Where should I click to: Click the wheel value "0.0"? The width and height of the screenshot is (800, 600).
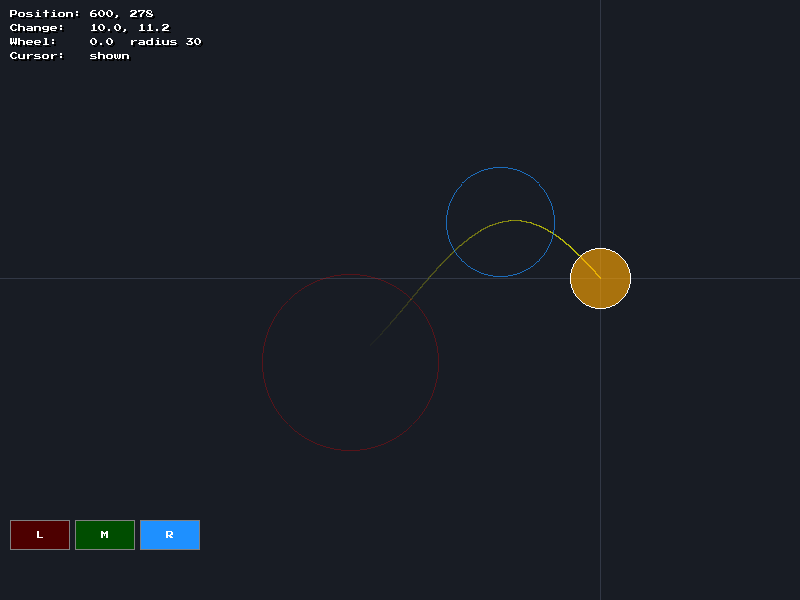102,42
